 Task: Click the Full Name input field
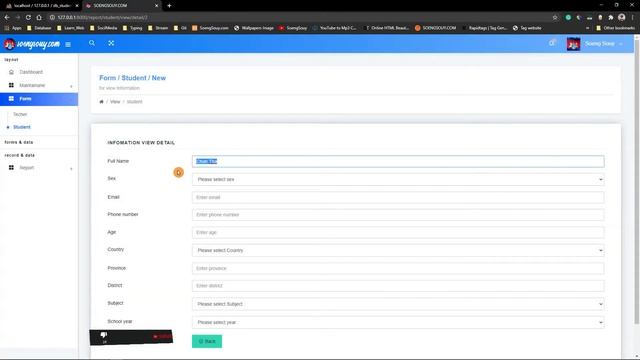point(398,161)
